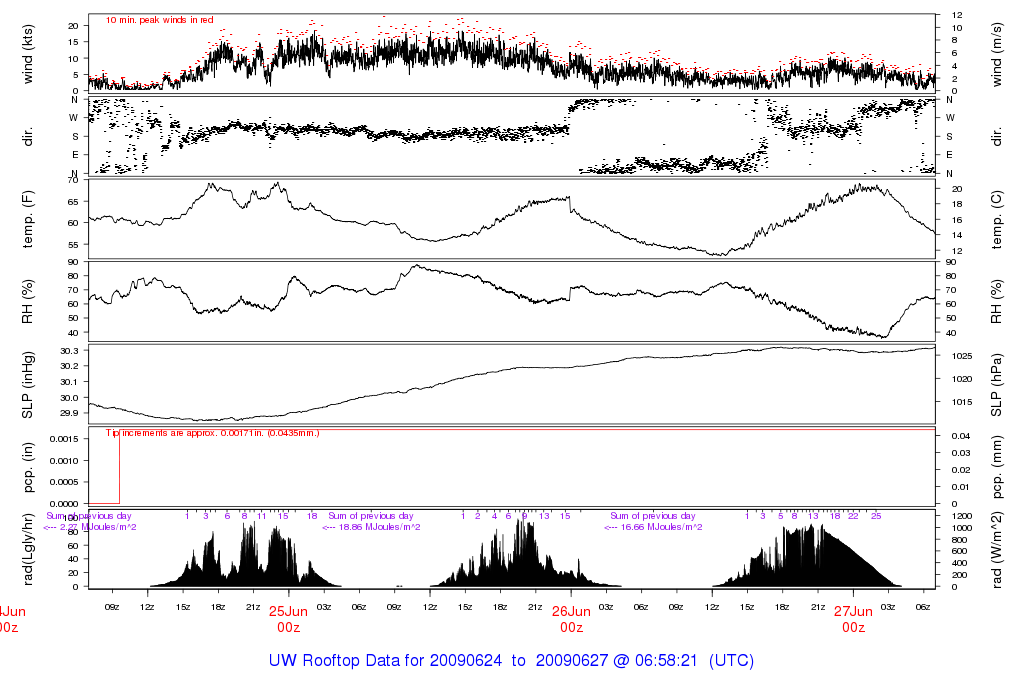Select the '27Jun 00z' date label
1024x700 pixels.
[x=853, y=619]
